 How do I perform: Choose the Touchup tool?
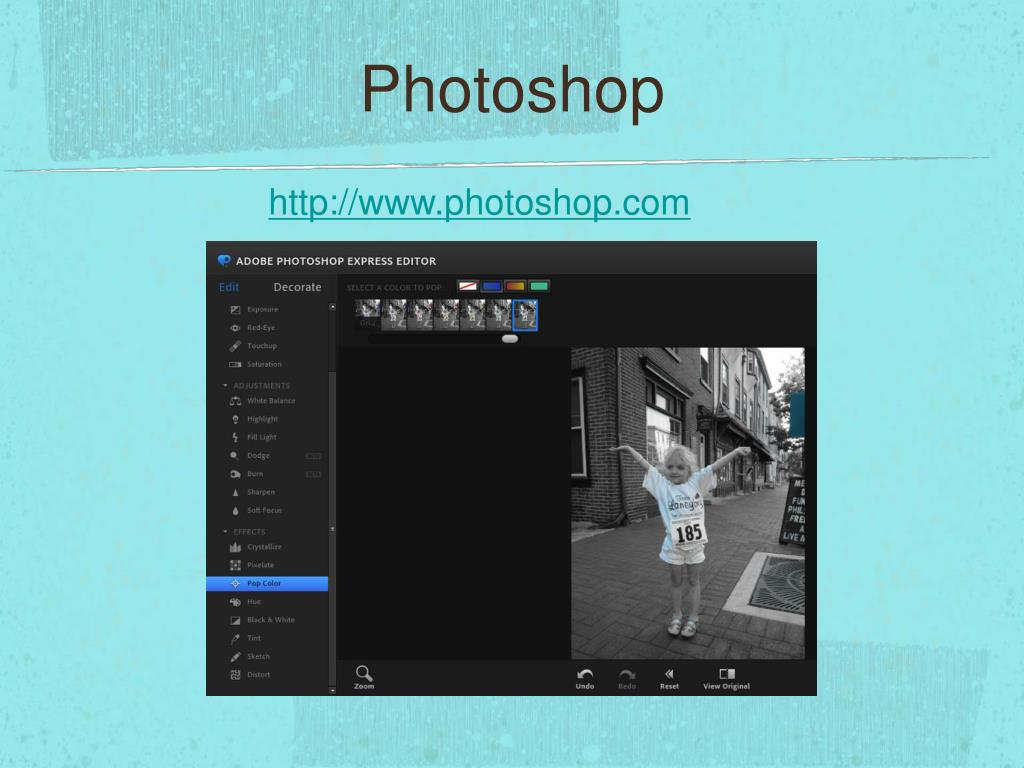pos(254,346)
